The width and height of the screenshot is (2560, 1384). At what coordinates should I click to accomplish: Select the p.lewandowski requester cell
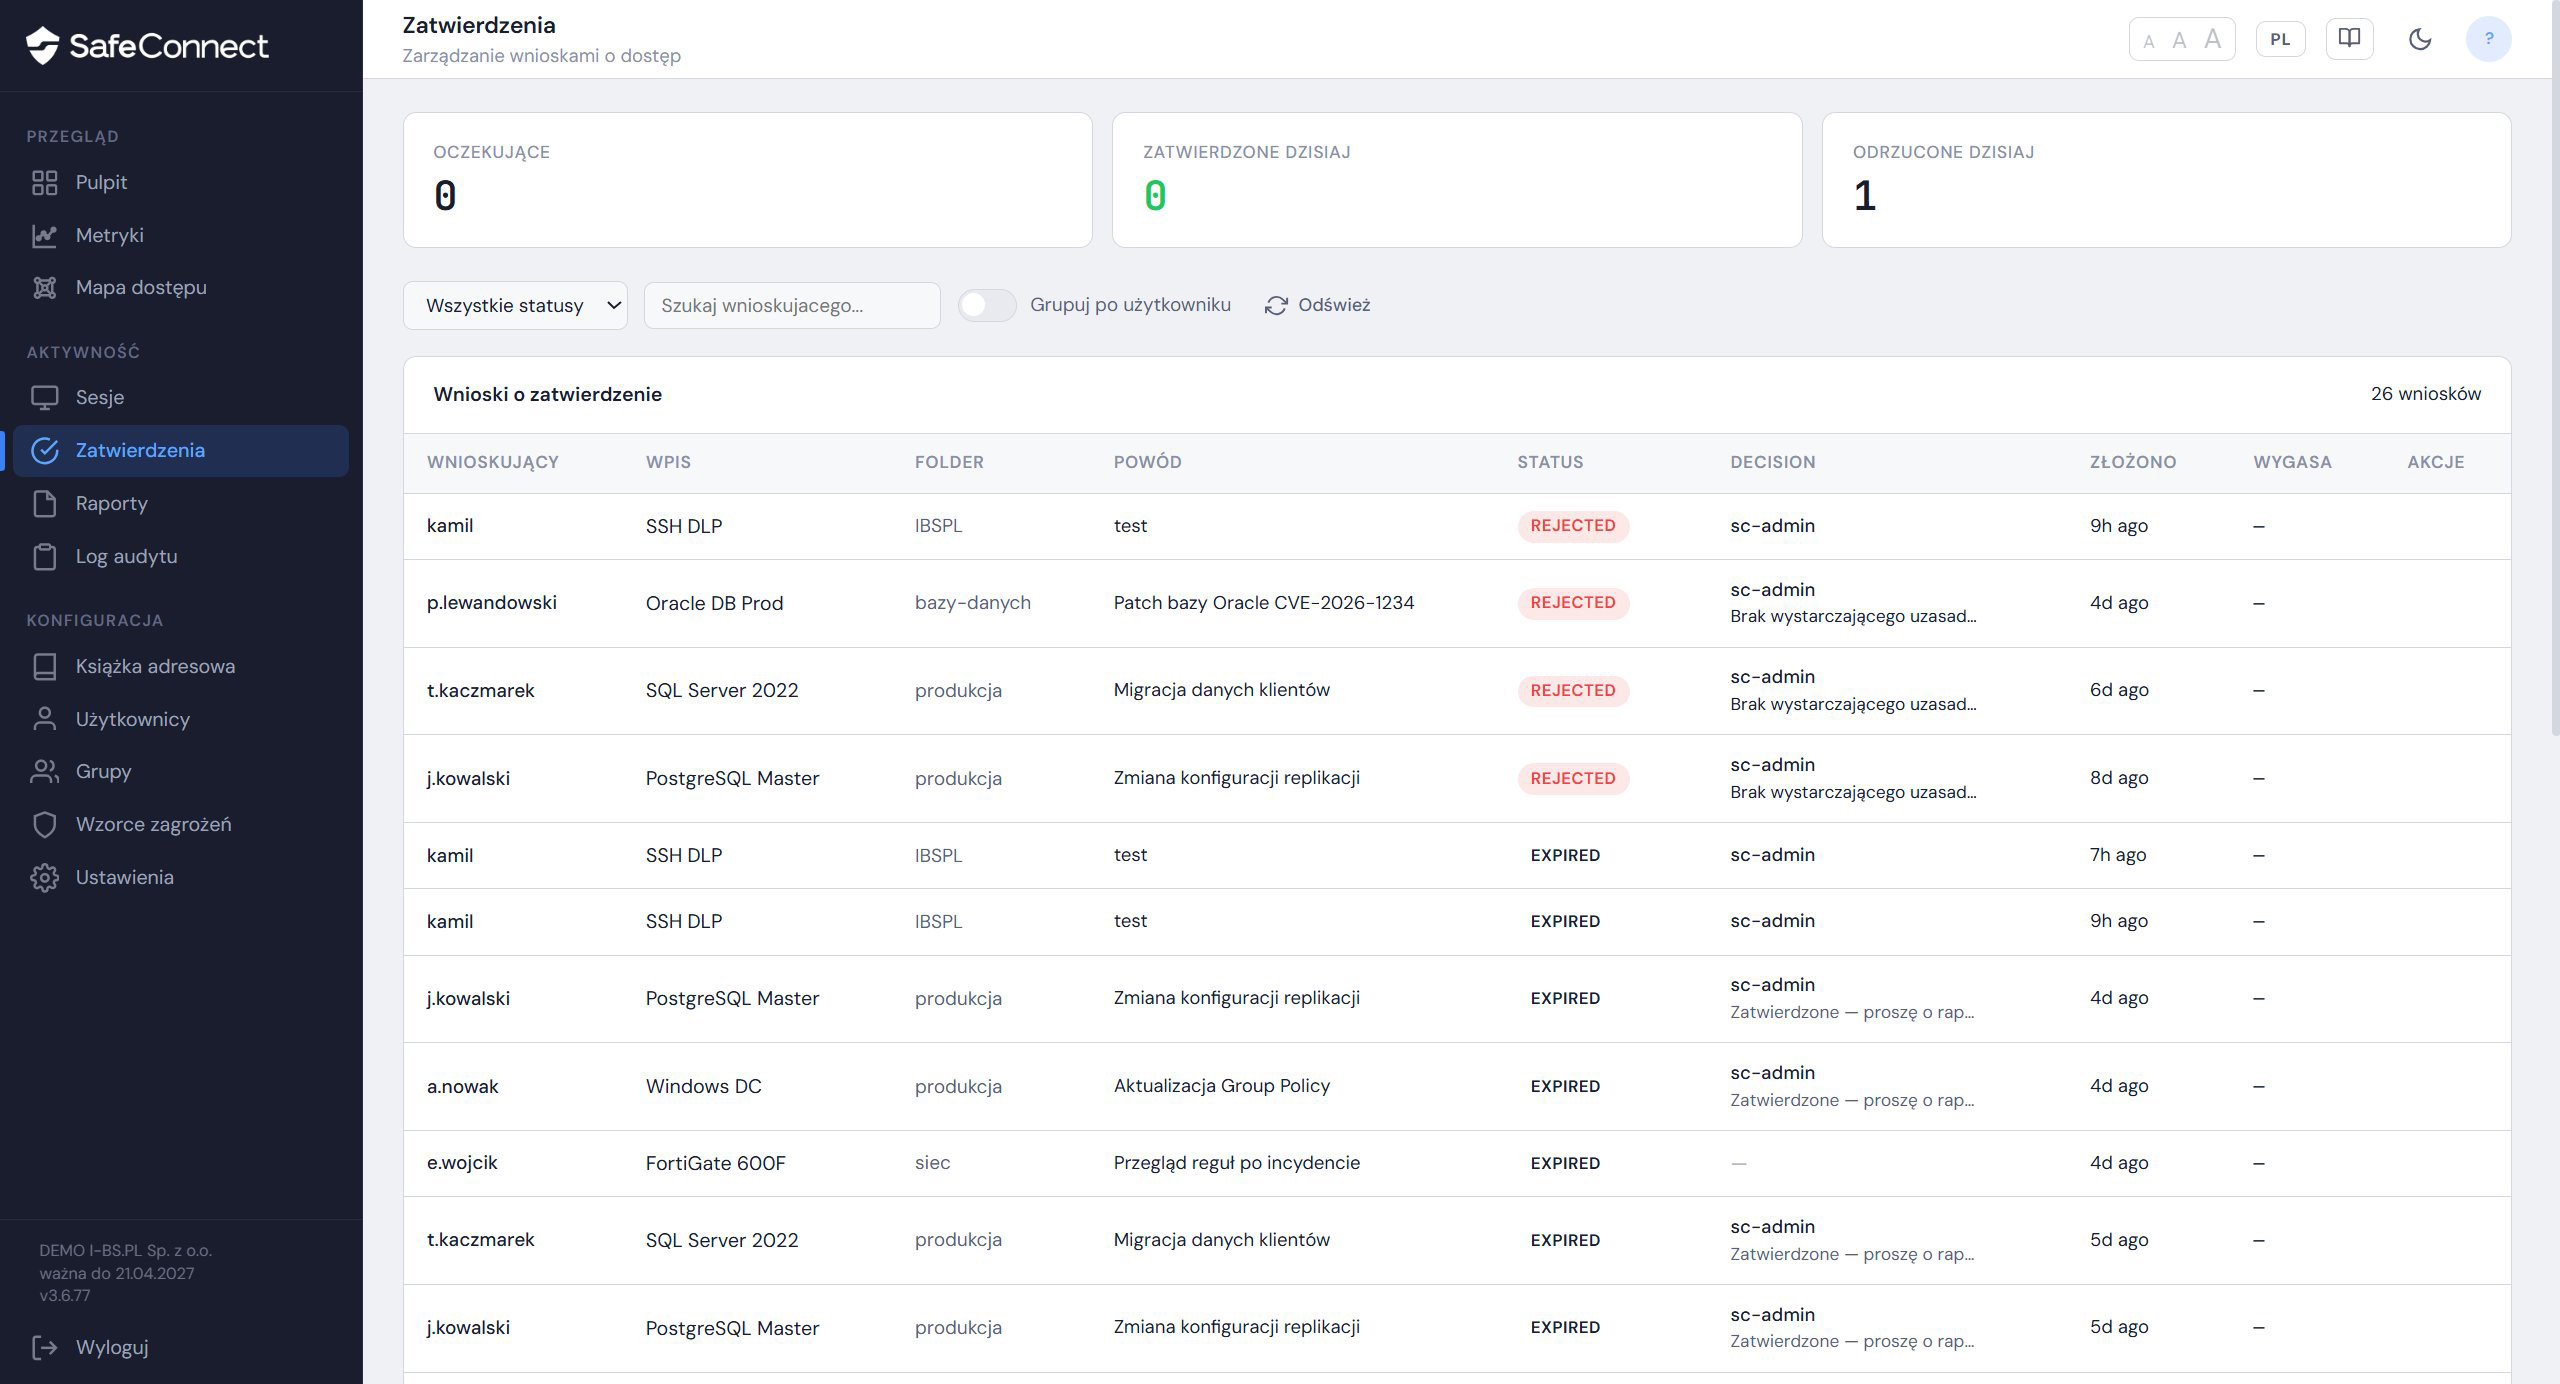492,603
